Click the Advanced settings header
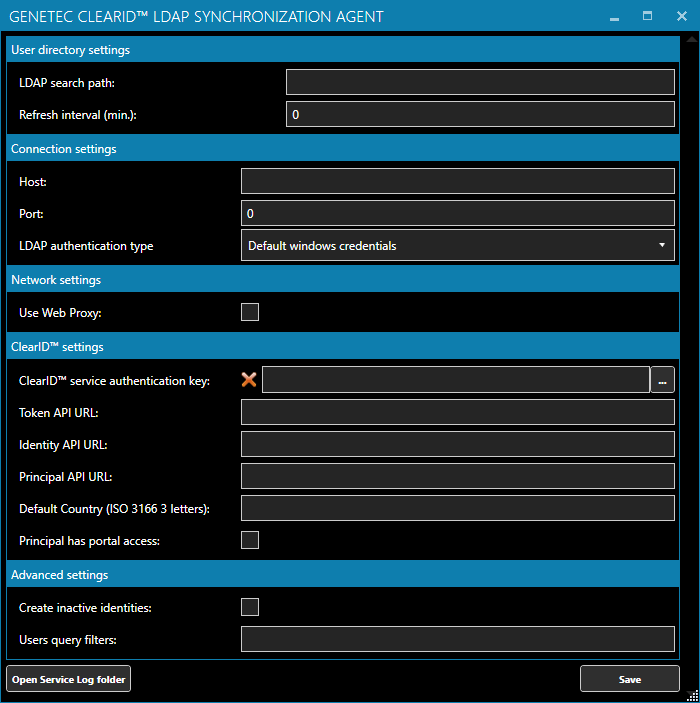The height and width of the screenshot is (703, 700). 343,574
